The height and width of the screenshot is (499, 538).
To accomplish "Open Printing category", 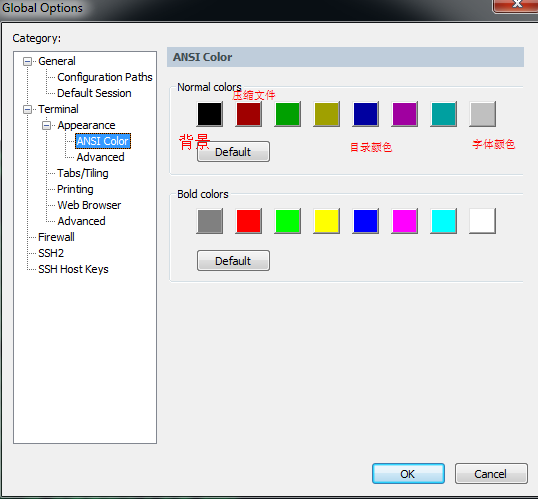I will [75, 189].
